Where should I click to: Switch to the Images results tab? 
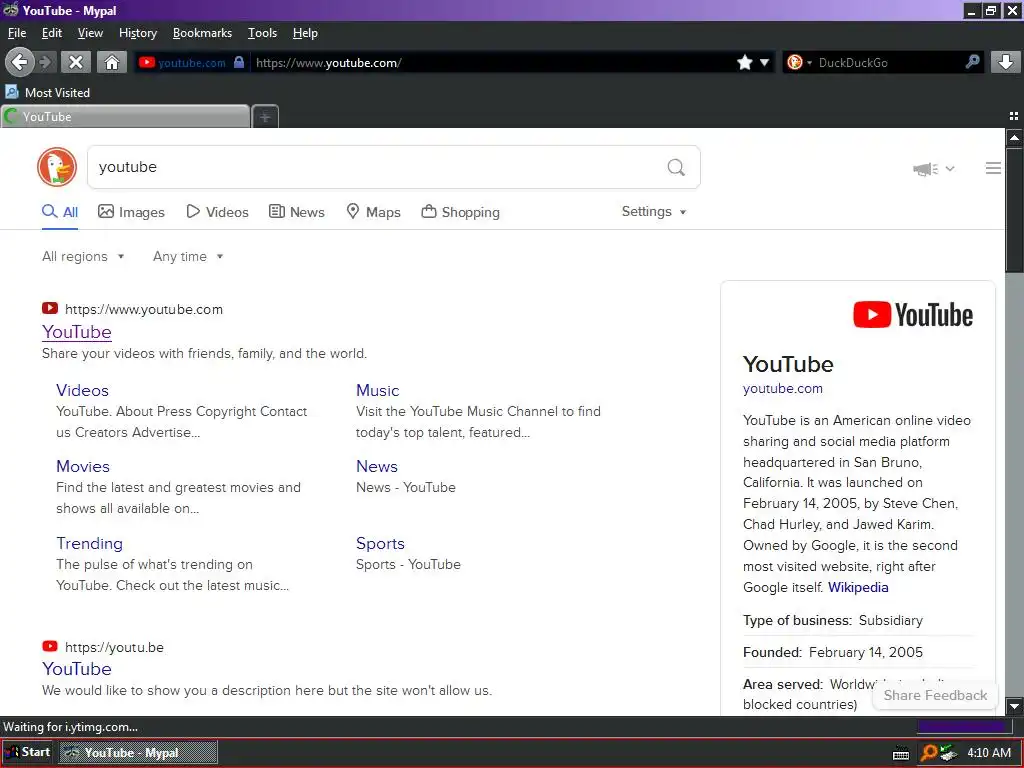tap(131, 212)
